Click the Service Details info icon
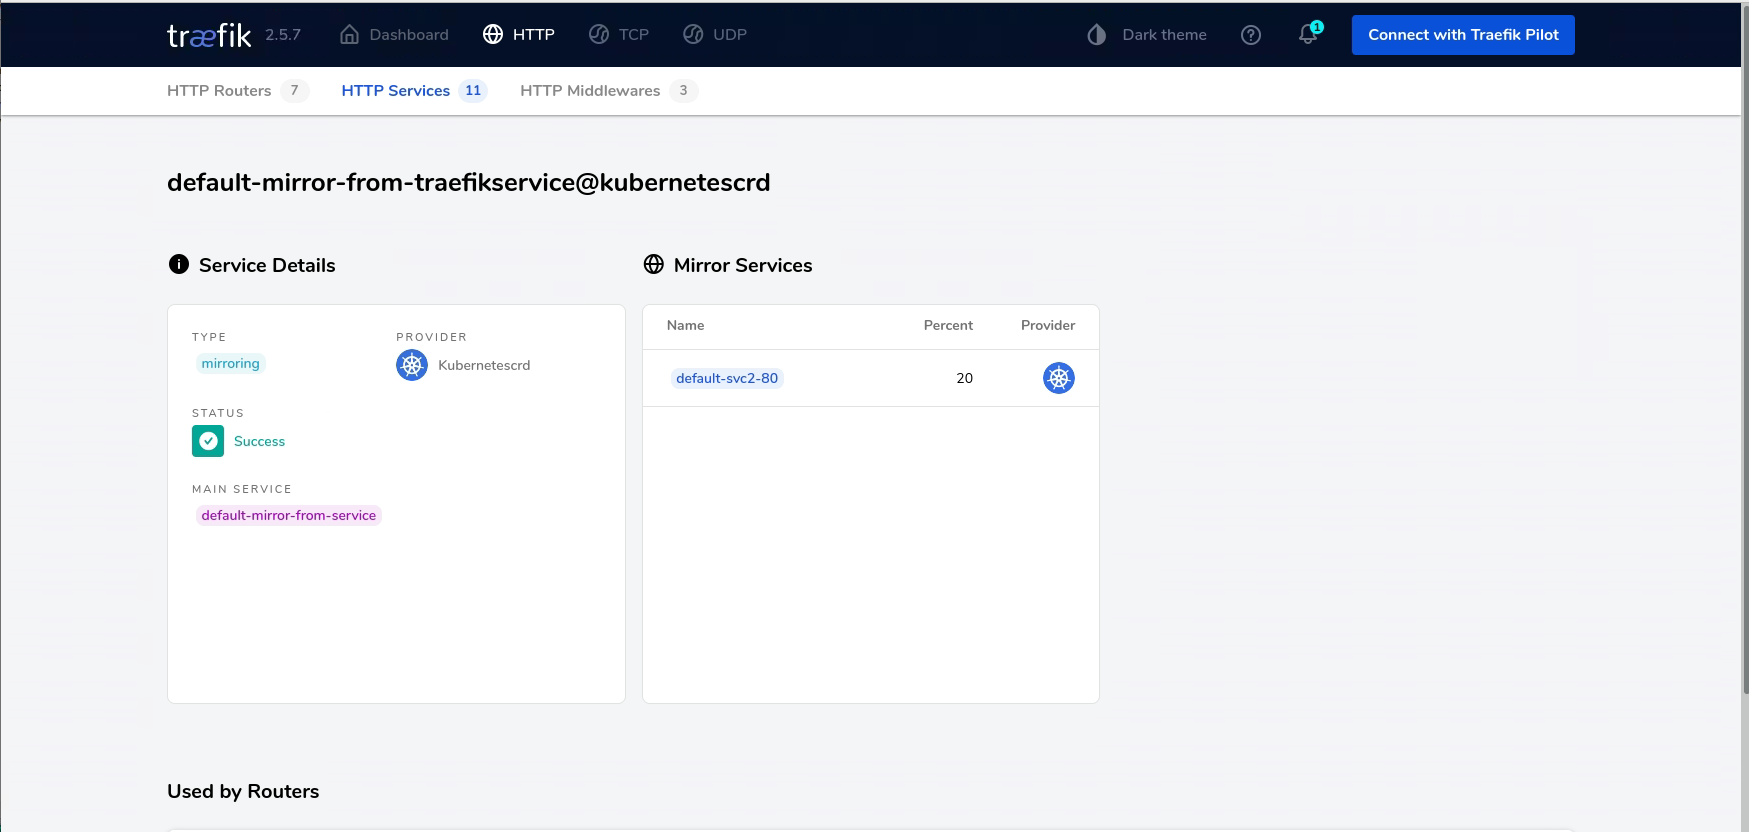 (x=179, y=264)
